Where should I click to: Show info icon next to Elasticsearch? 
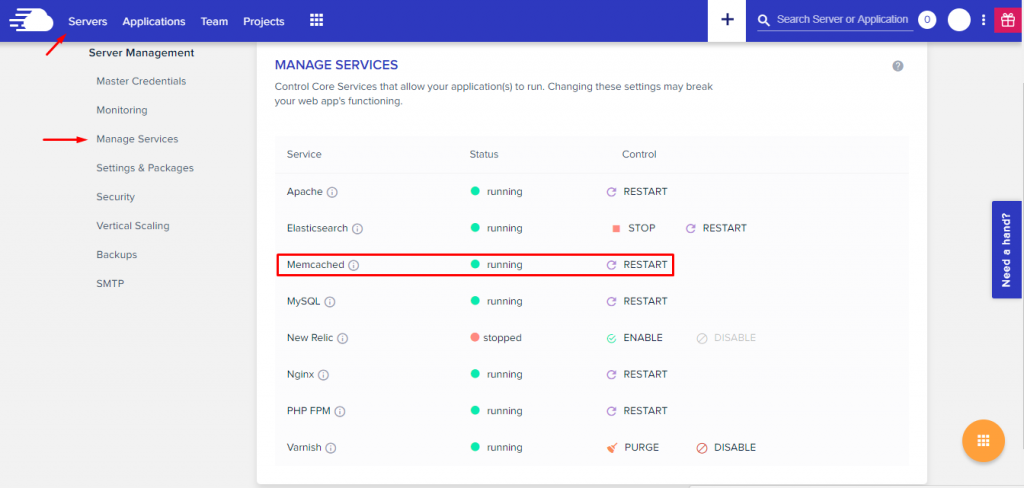click(x=358, y=229)
